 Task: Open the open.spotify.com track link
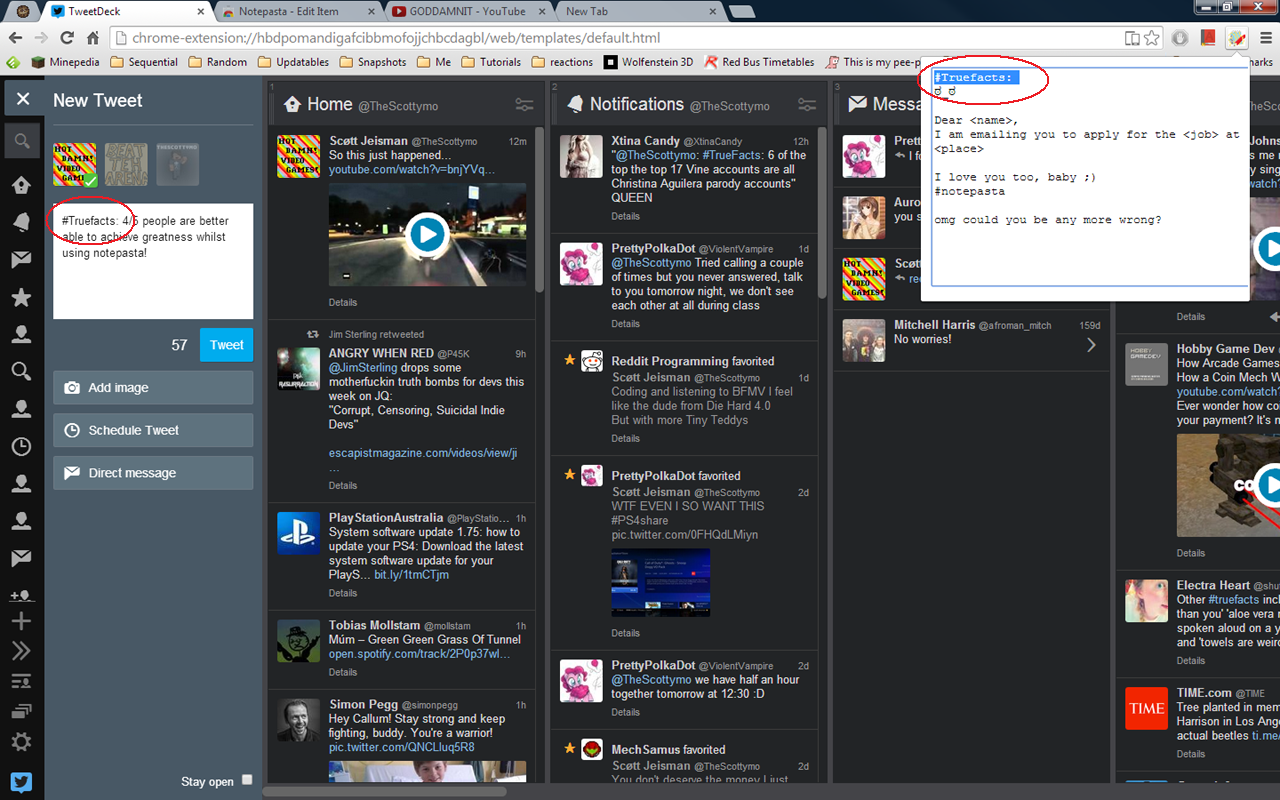[420, 654]
